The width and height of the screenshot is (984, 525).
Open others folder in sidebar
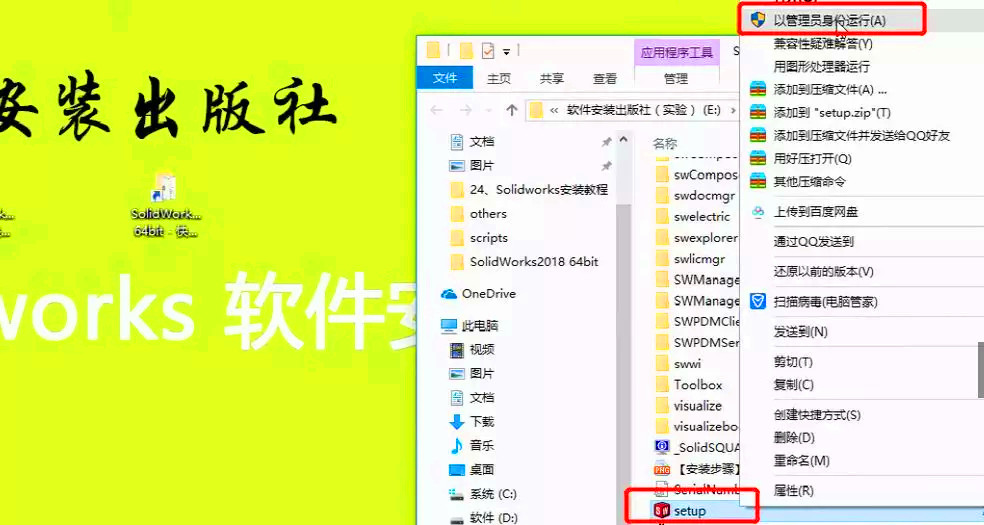point(488,213)
